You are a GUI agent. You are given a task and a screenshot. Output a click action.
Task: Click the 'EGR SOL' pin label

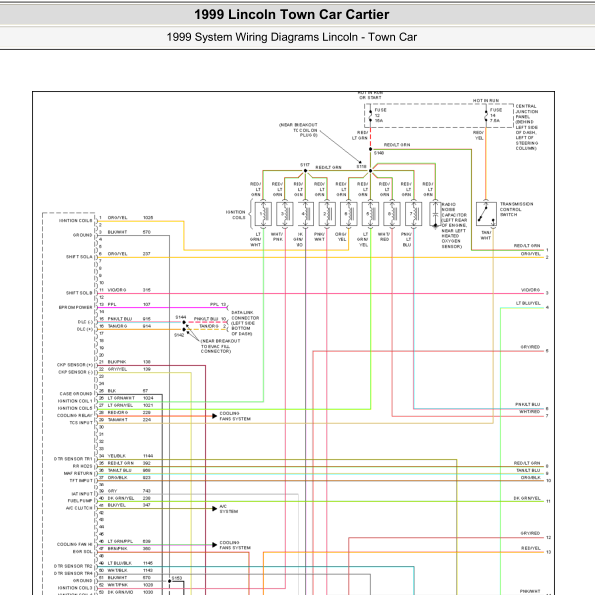click(x=82, y=552)
